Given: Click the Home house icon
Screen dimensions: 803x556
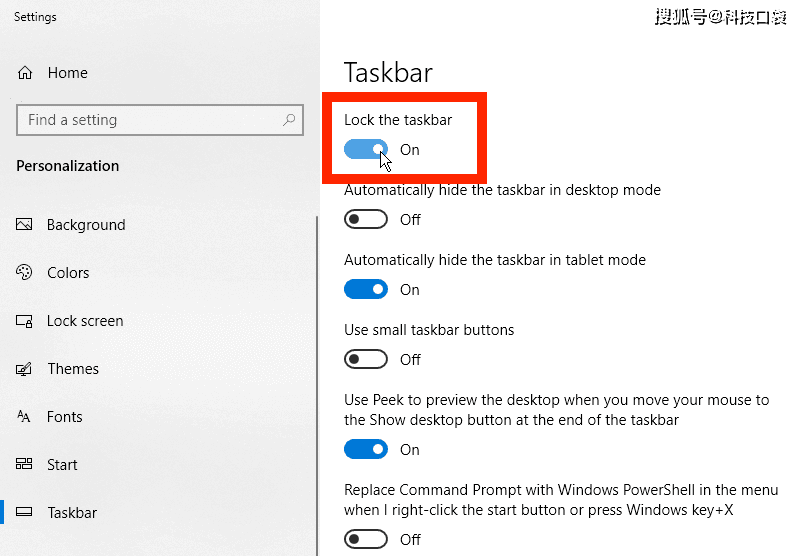Looking at the screenshot, I should pos(25,73).
